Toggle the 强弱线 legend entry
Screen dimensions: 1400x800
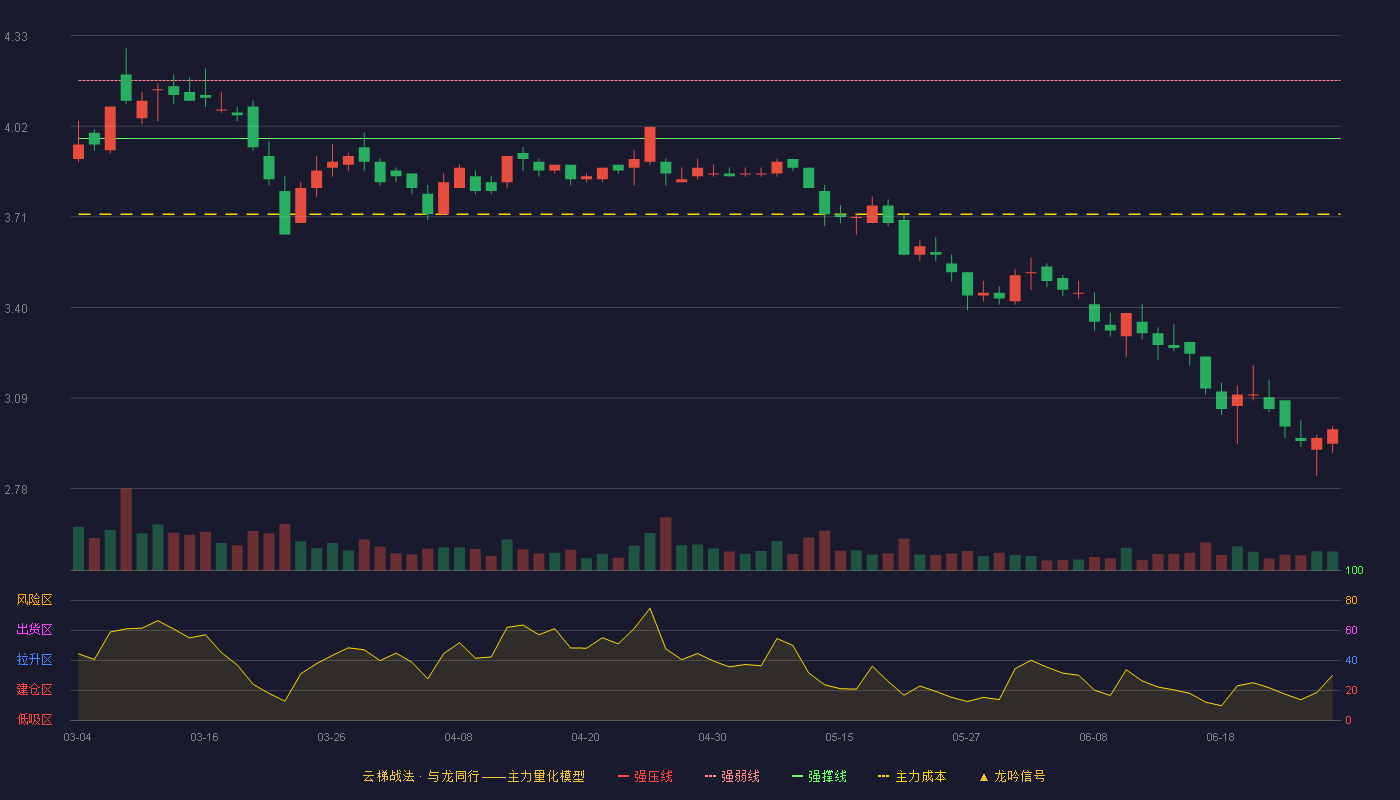(732, 776)
